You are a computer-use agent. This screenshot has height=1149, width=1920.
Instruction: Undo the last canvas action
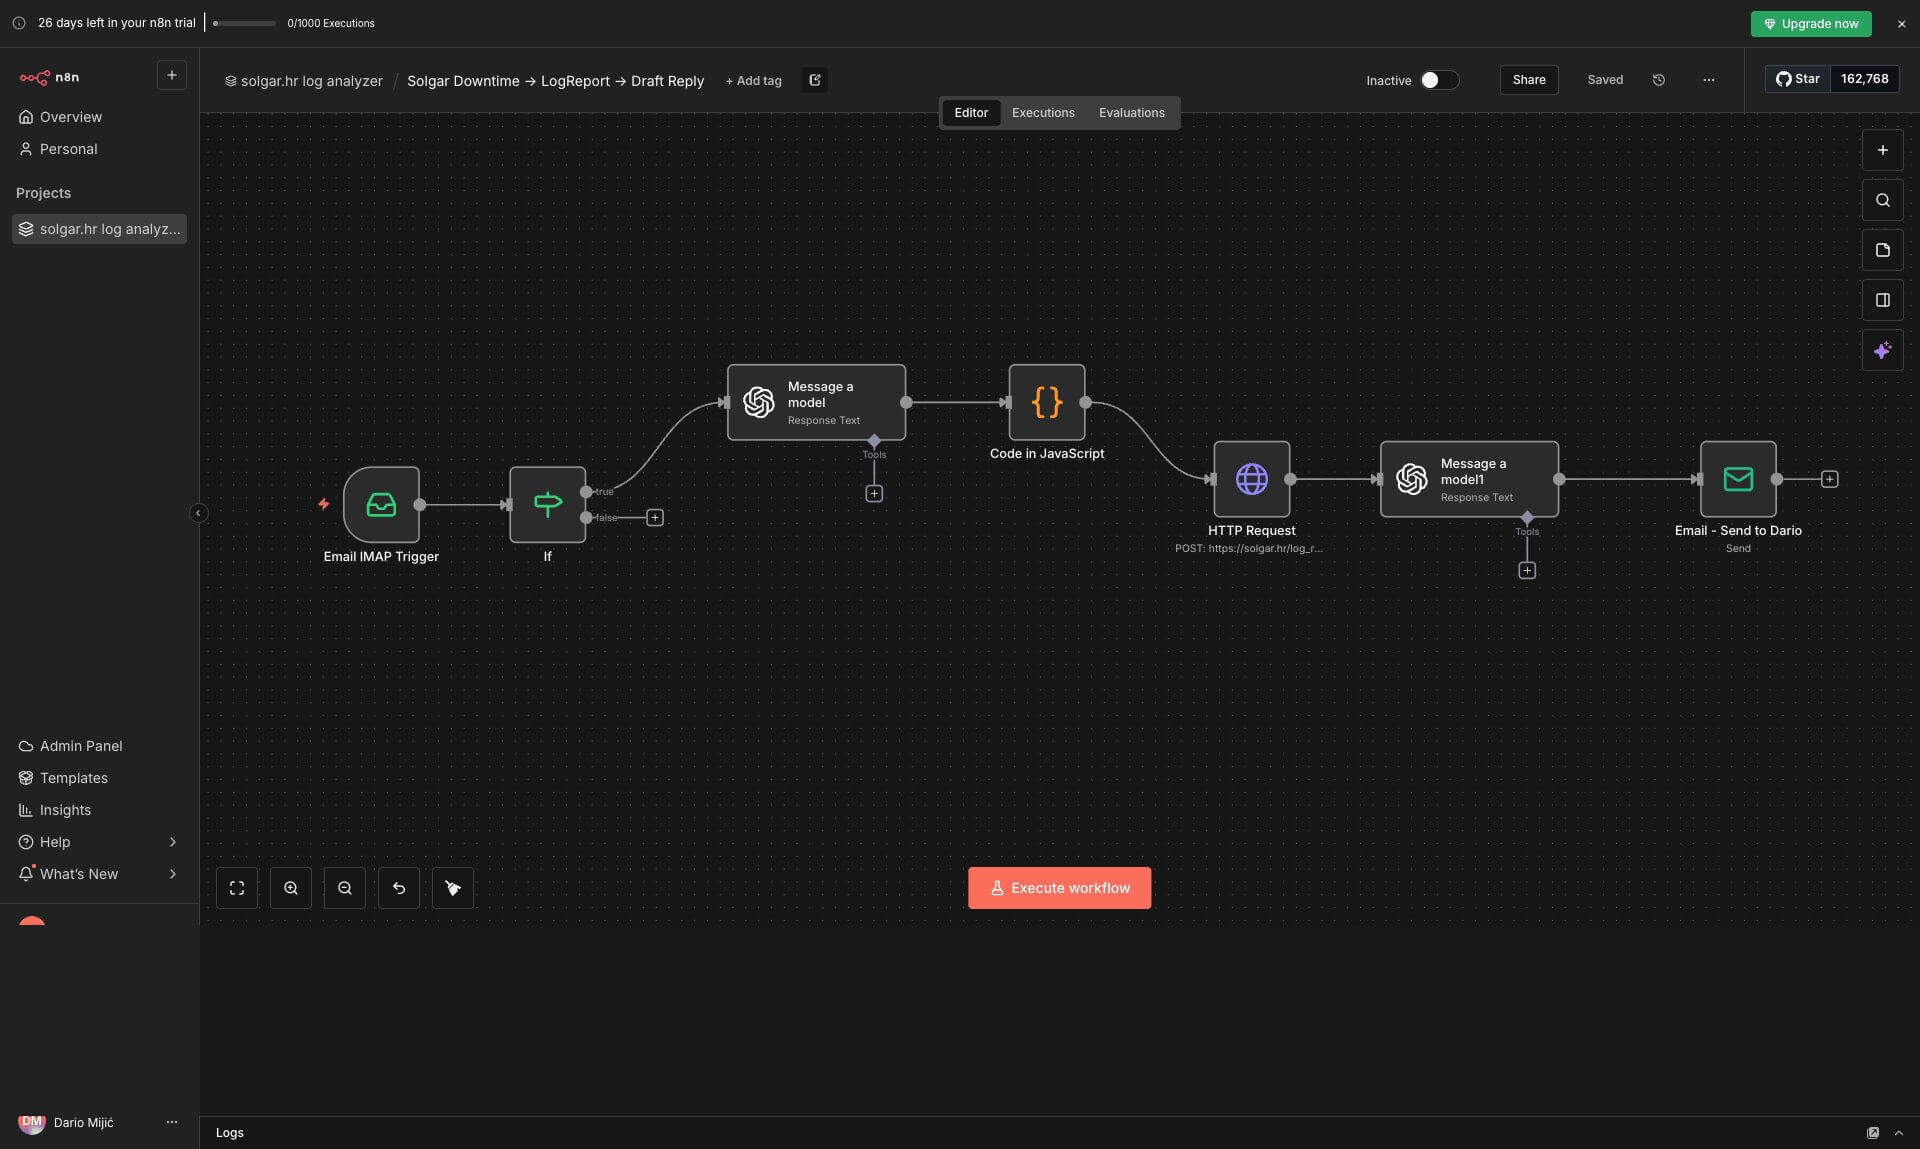(x=398, y=888)
